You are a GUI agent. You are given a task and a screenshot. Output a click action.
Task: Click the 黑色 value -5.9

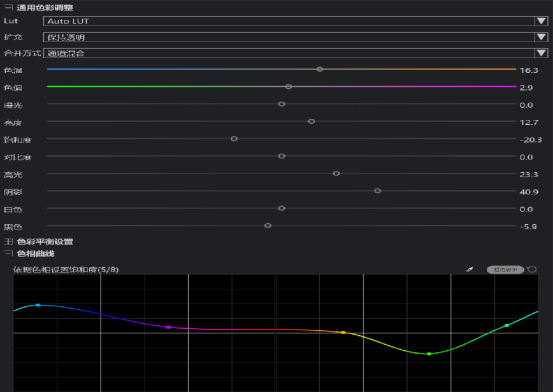pyautogui.click(x=528, y=227)
